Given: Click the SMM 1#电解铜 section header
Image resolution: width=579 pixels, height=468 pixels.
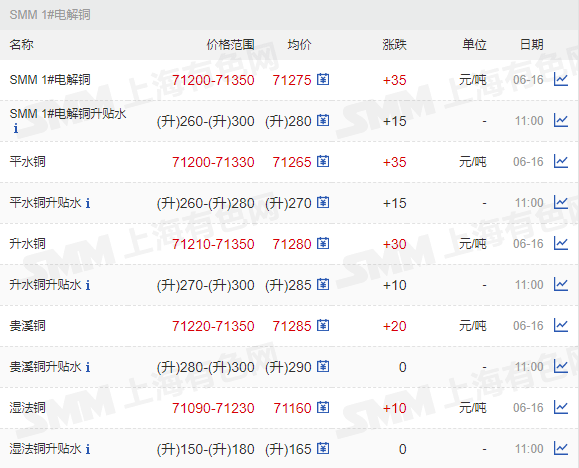Looking at the screenshot, I should (50, 15).
